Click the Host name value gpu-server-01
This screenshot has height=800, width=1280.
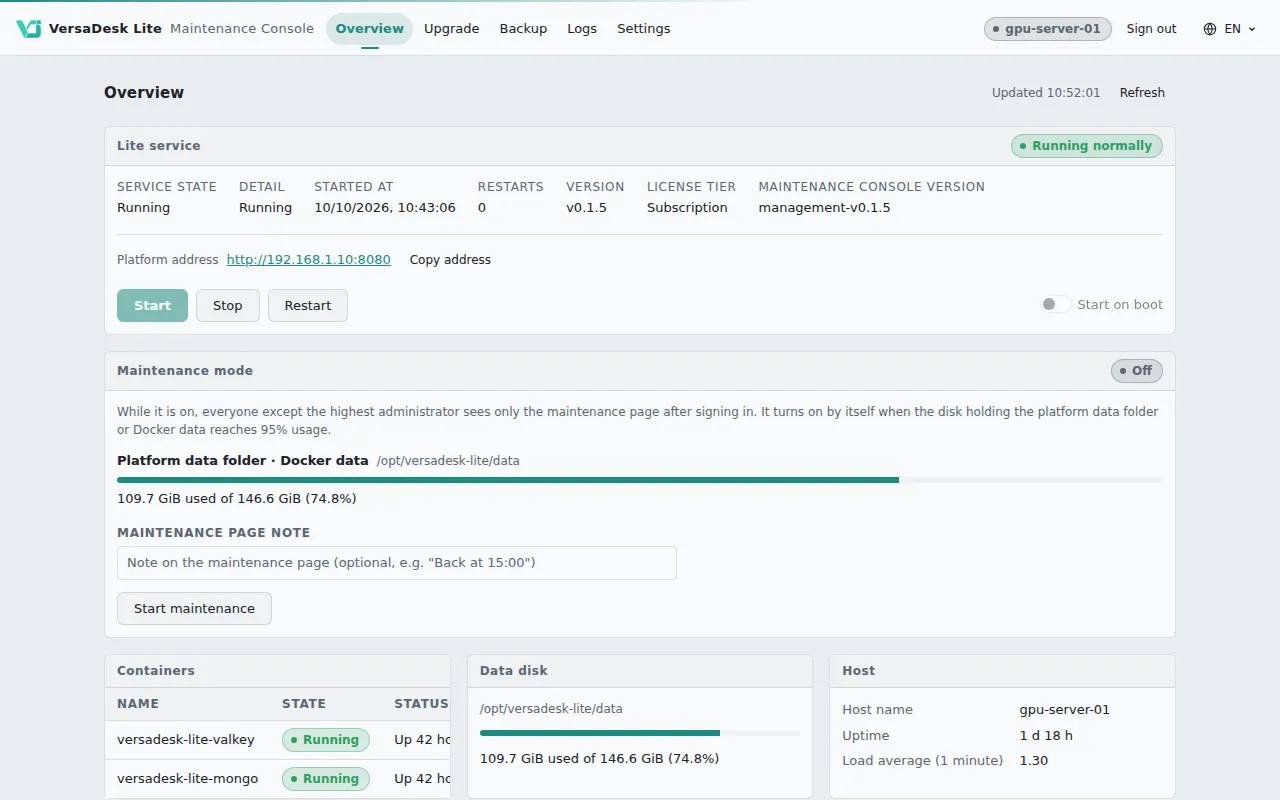tap(1065, 710)
